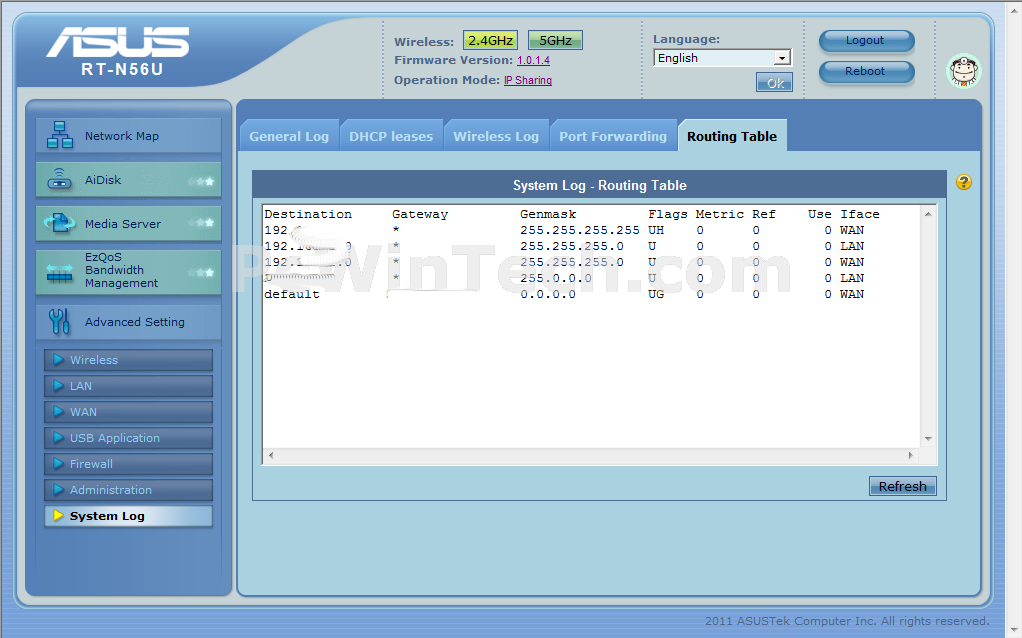Click scroll down arrow of routing table
Screen dimensions: 1022x638
pyautogui.click(x=928, y=439)
